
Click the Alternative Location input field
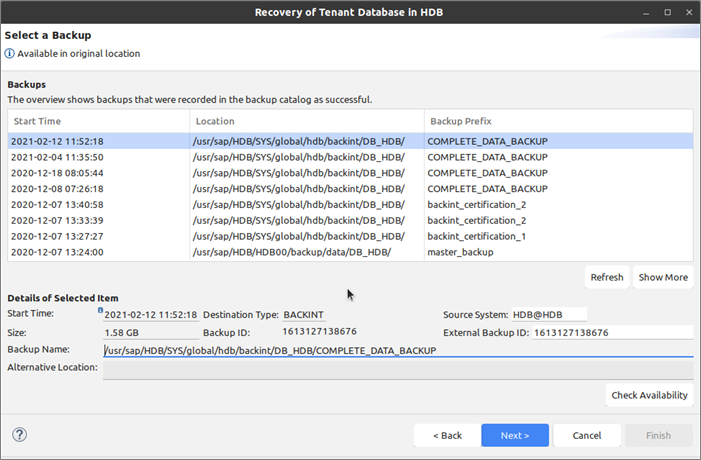[398, 370]
